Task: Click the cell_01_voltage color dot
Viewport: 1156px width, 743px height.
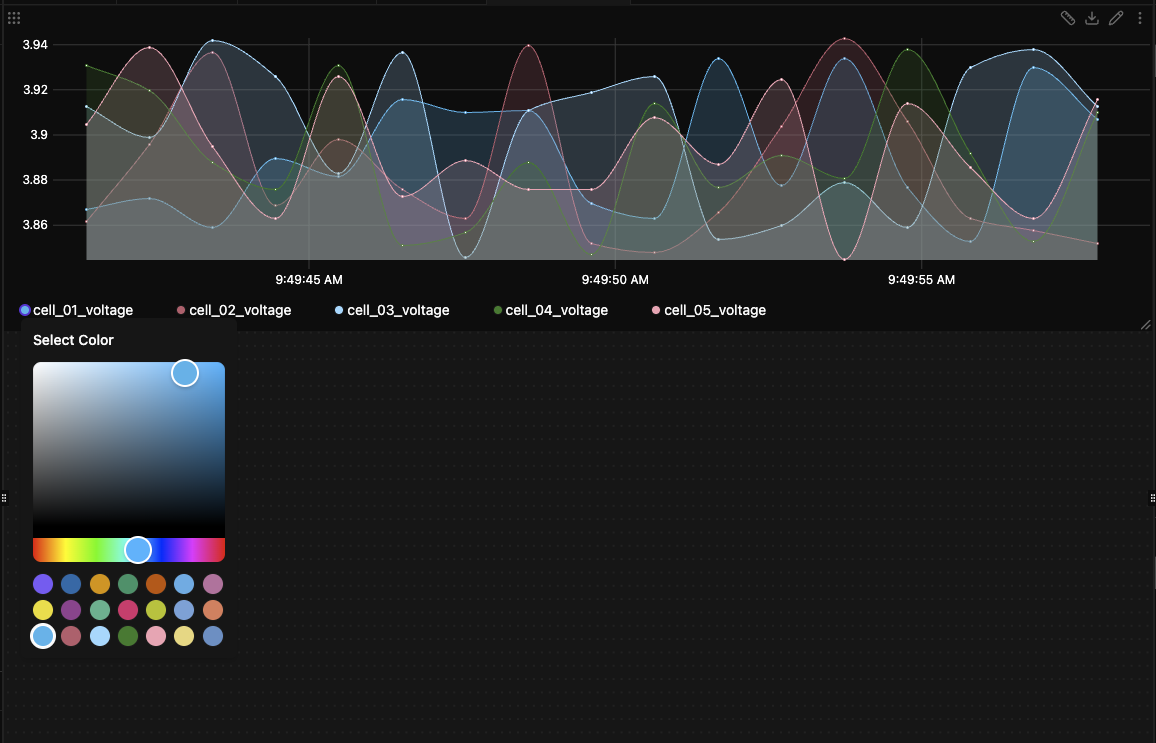Action: click(24, 310)
